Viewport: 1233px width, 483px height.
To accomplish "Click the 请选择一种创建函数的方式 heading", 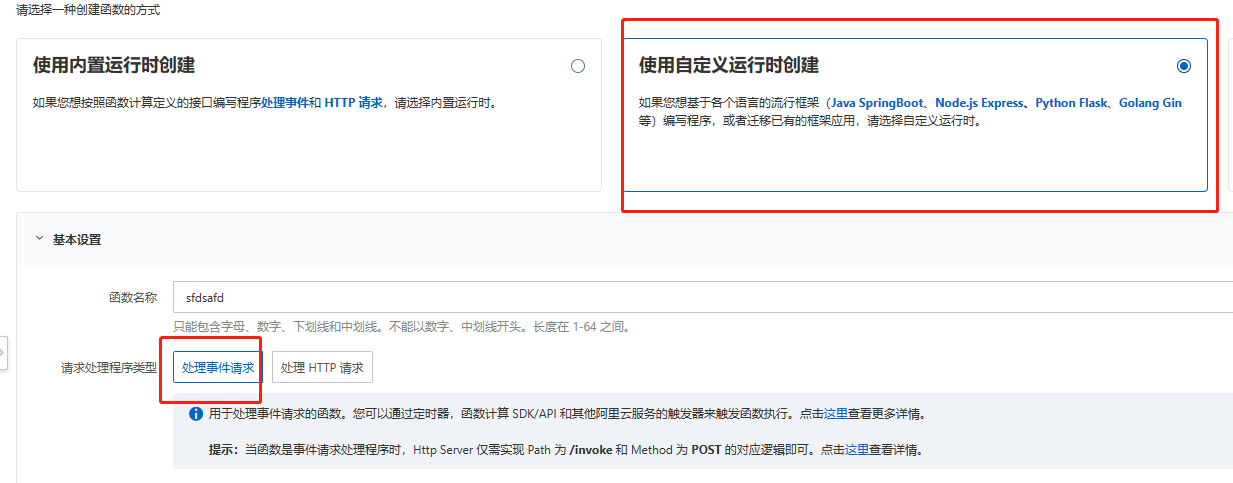I will click(x=88, y=9).
